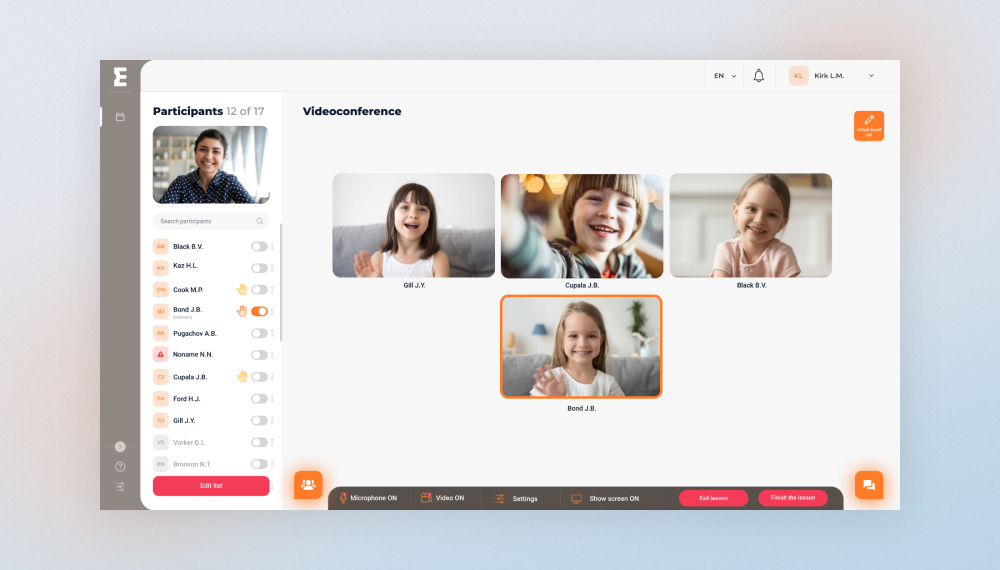Toggle Microphone ON in bottom toolbar
This screenshot has width=1000, height=570.
368,498
